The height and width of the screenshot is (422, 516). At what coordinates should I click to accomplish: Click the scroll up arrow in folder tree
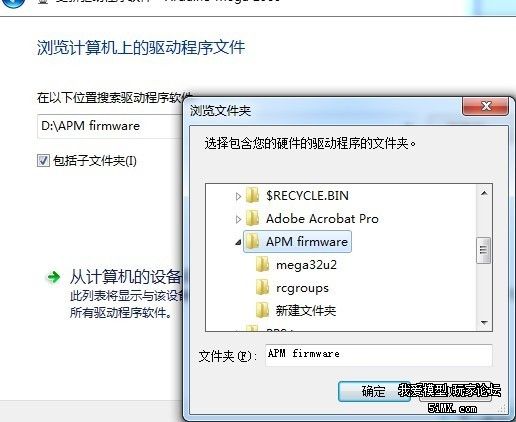coord(484,193)
